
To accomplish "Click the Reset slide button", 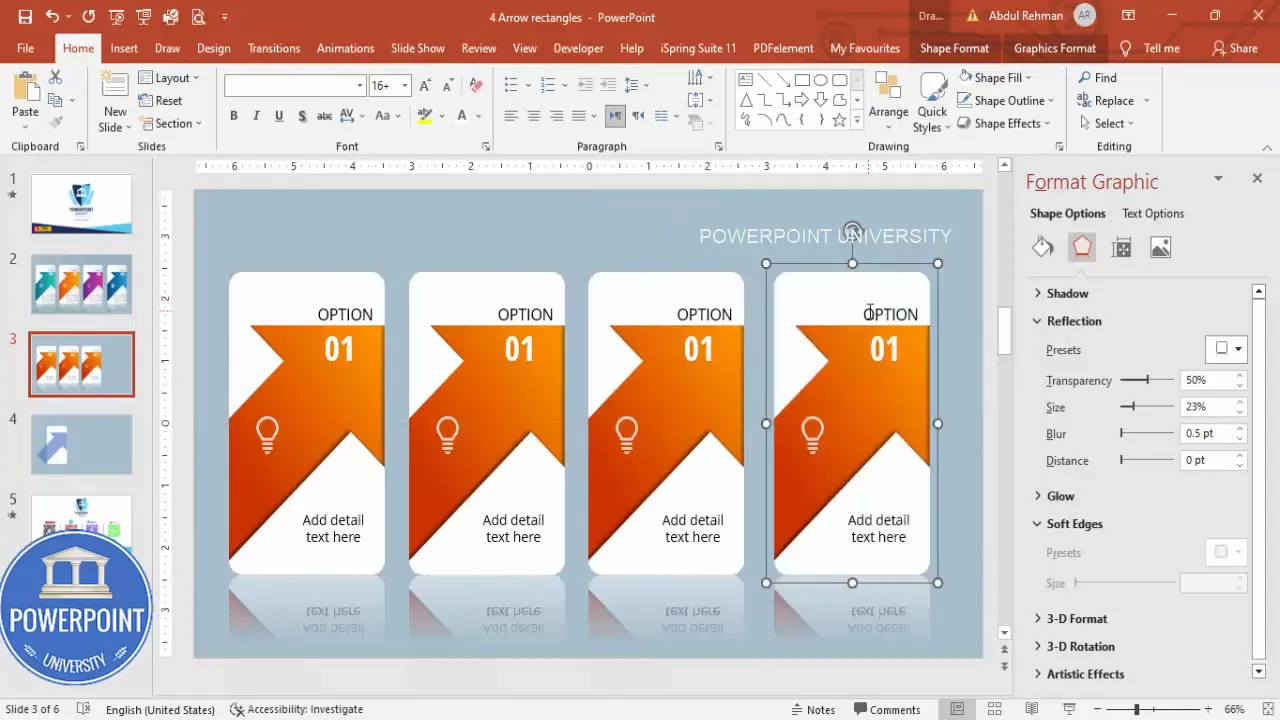I will [x=160, y=100].
